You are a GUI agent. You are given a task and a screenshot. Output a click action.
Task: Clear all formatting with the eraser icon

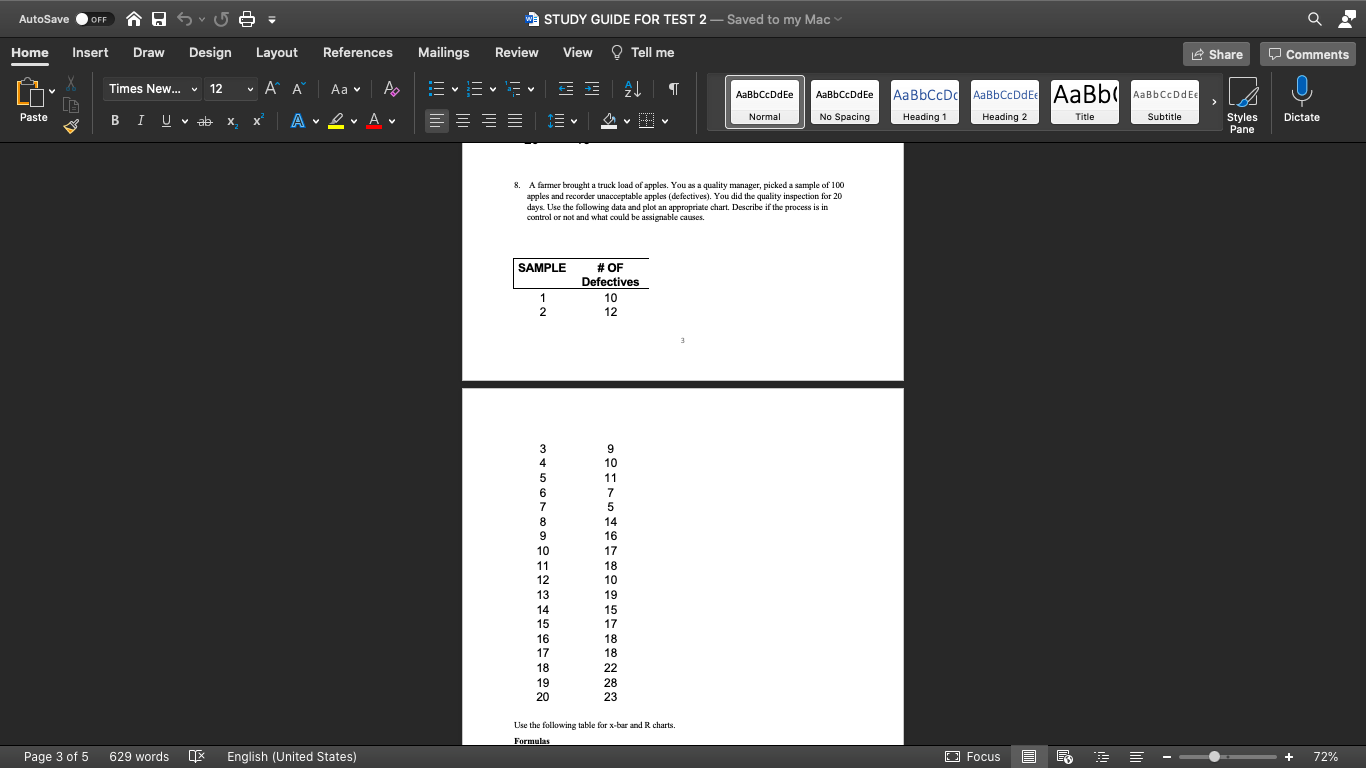pos(390,89)
